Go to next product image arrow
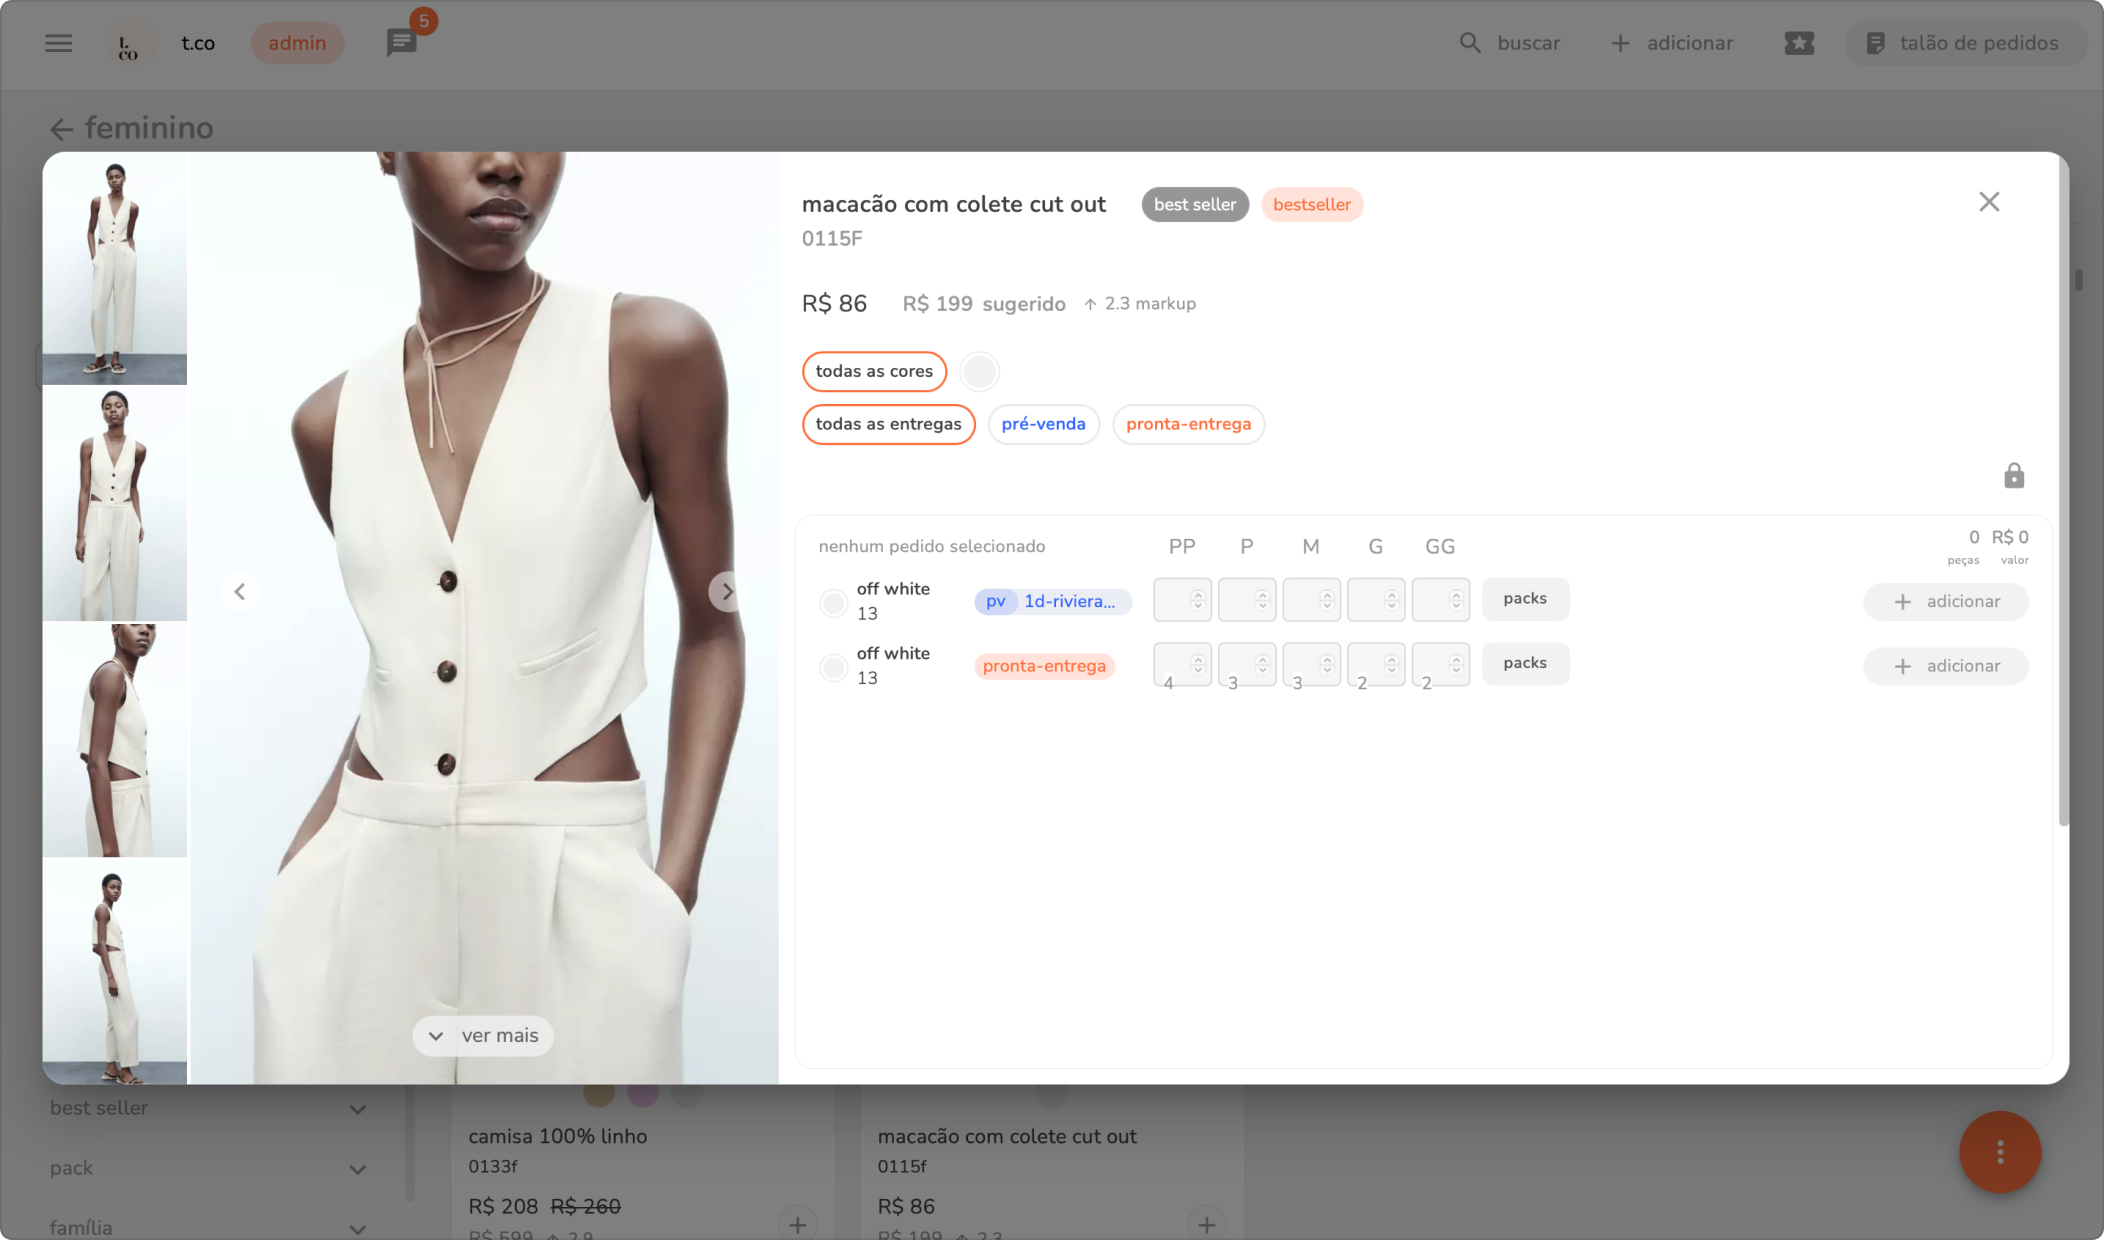2104x1240 pixels. [727, 592]
